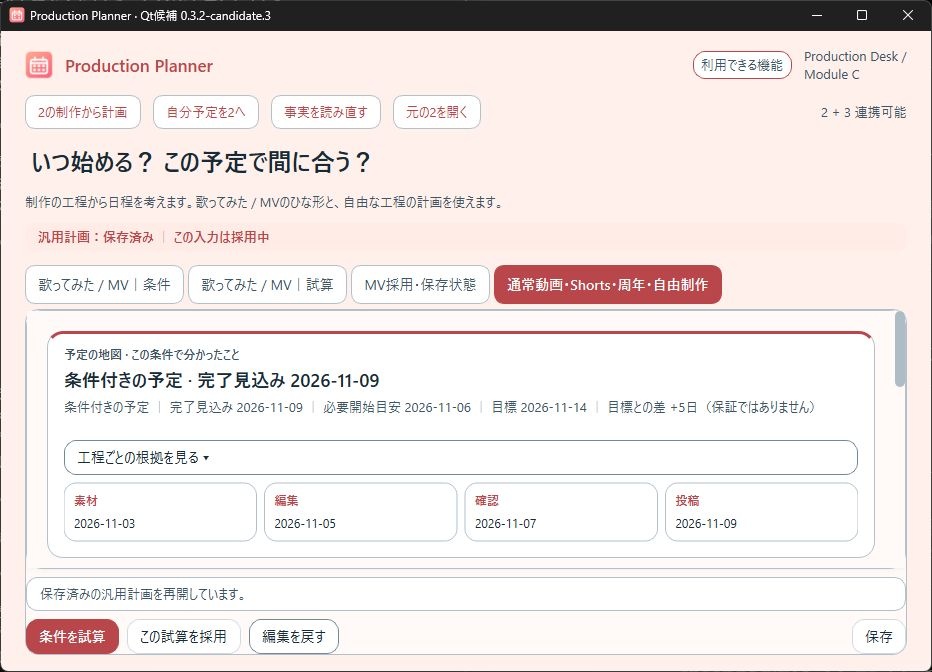
Task: Maximize the Production Planner window
Action: point(862,15)
